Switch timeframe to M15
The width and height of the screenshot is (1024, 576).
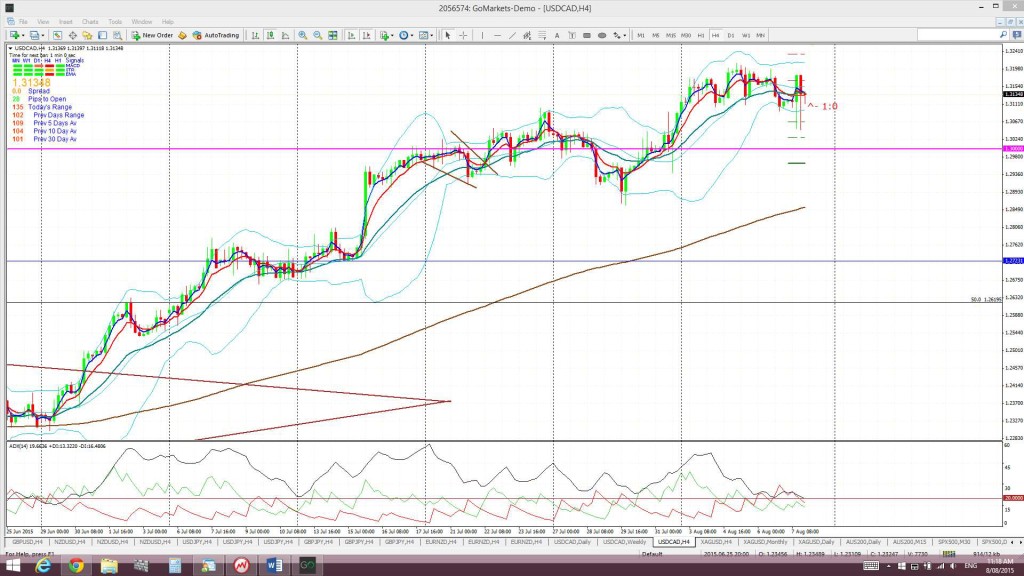(671, 35)
